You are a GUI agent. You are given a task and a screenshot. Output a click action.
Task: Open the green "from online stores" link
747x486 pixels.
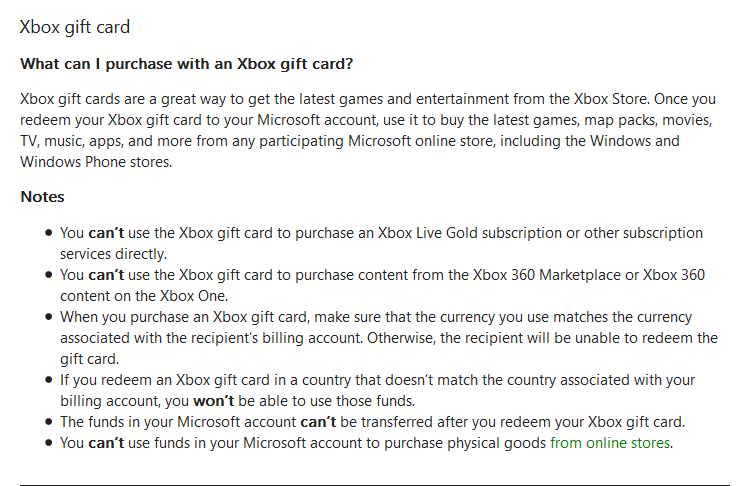click(610, 443)
